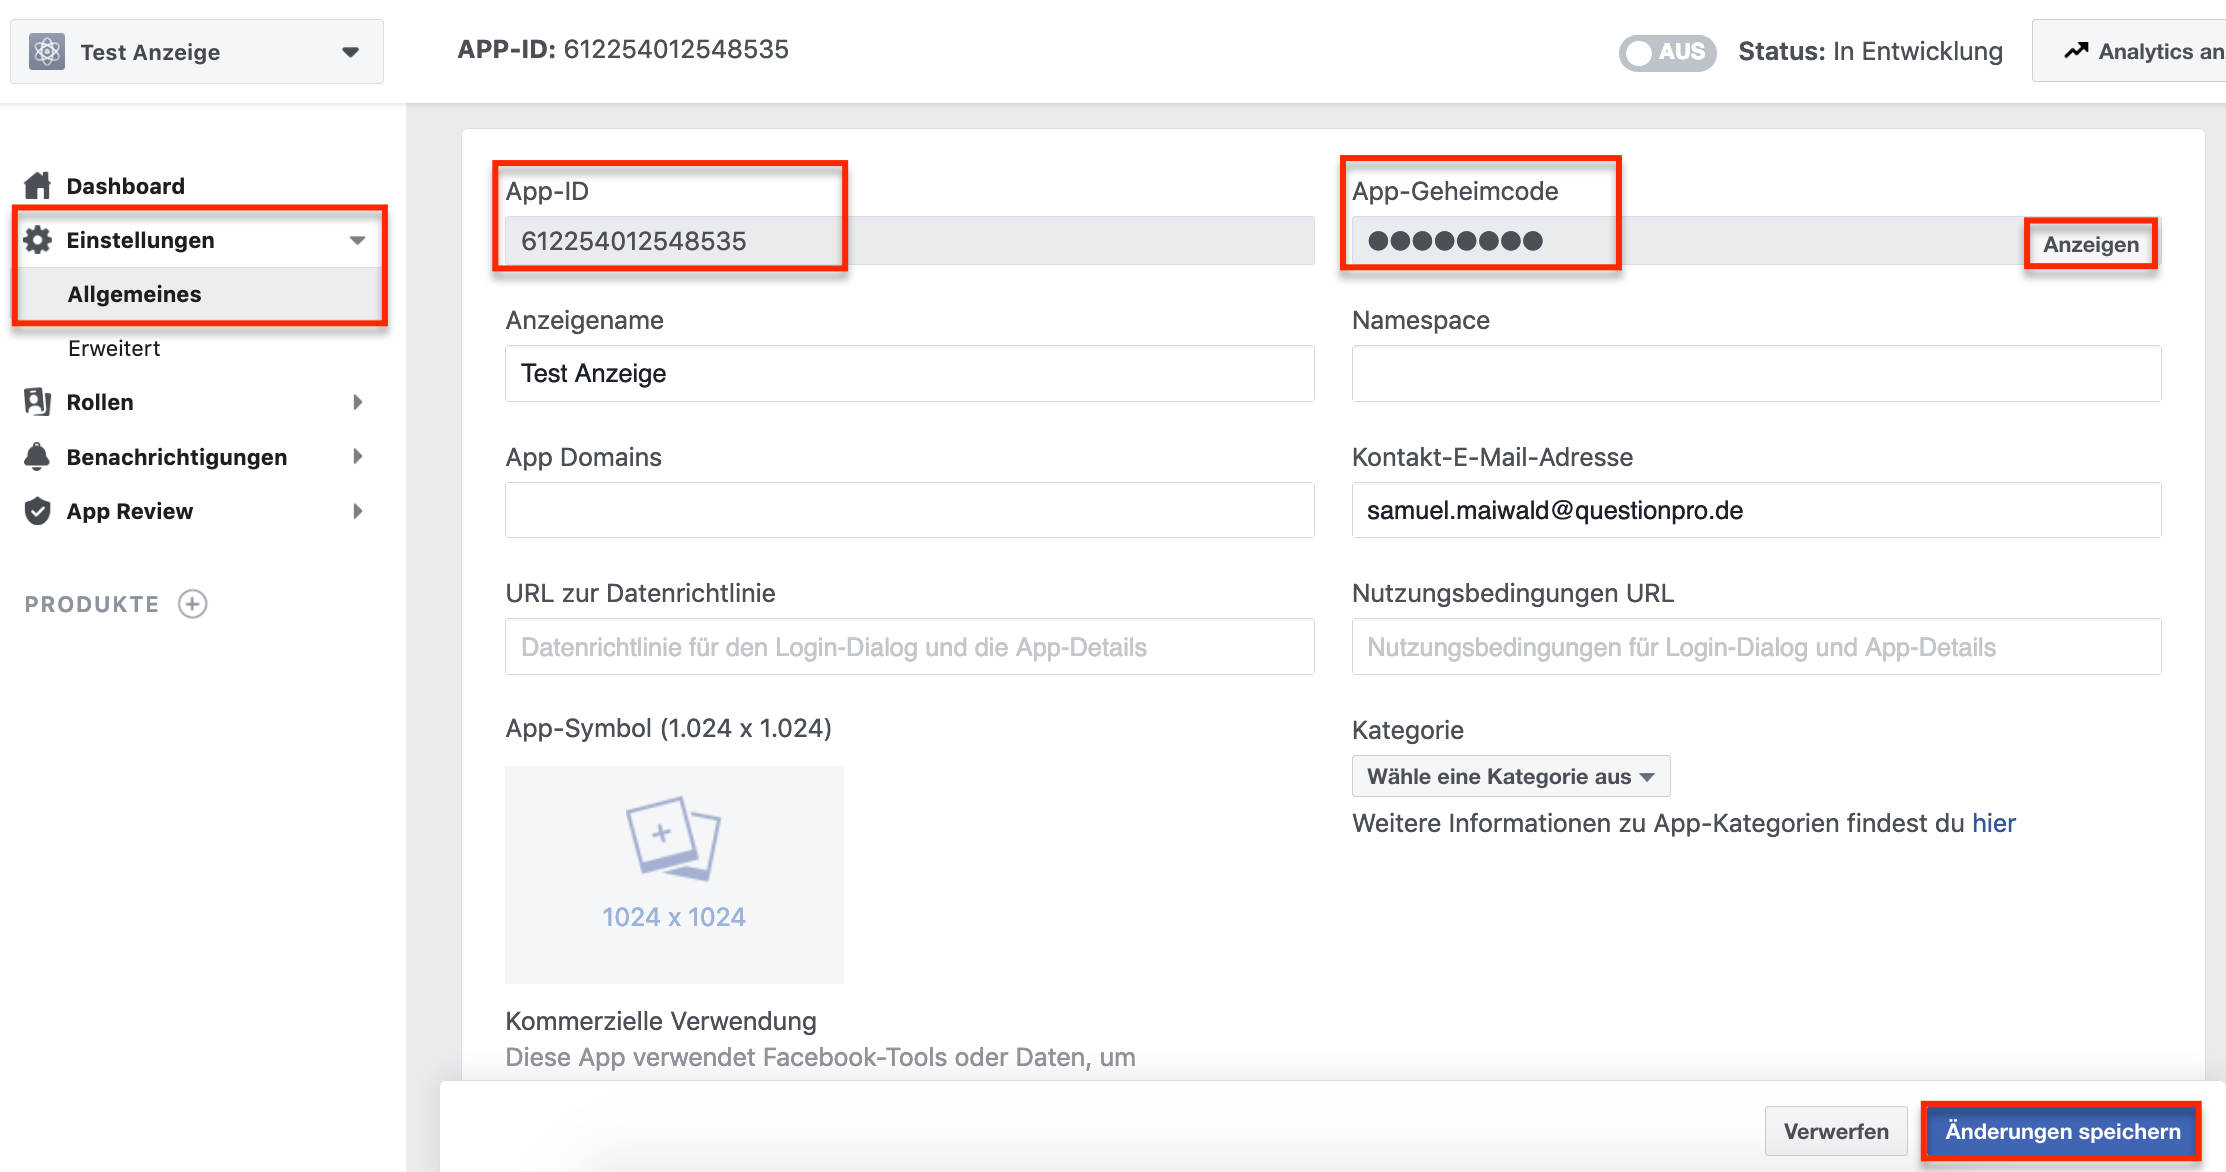Click the Rollen icon in sidebar
Screen dimensions: 2226x1172
coord(38,402)
